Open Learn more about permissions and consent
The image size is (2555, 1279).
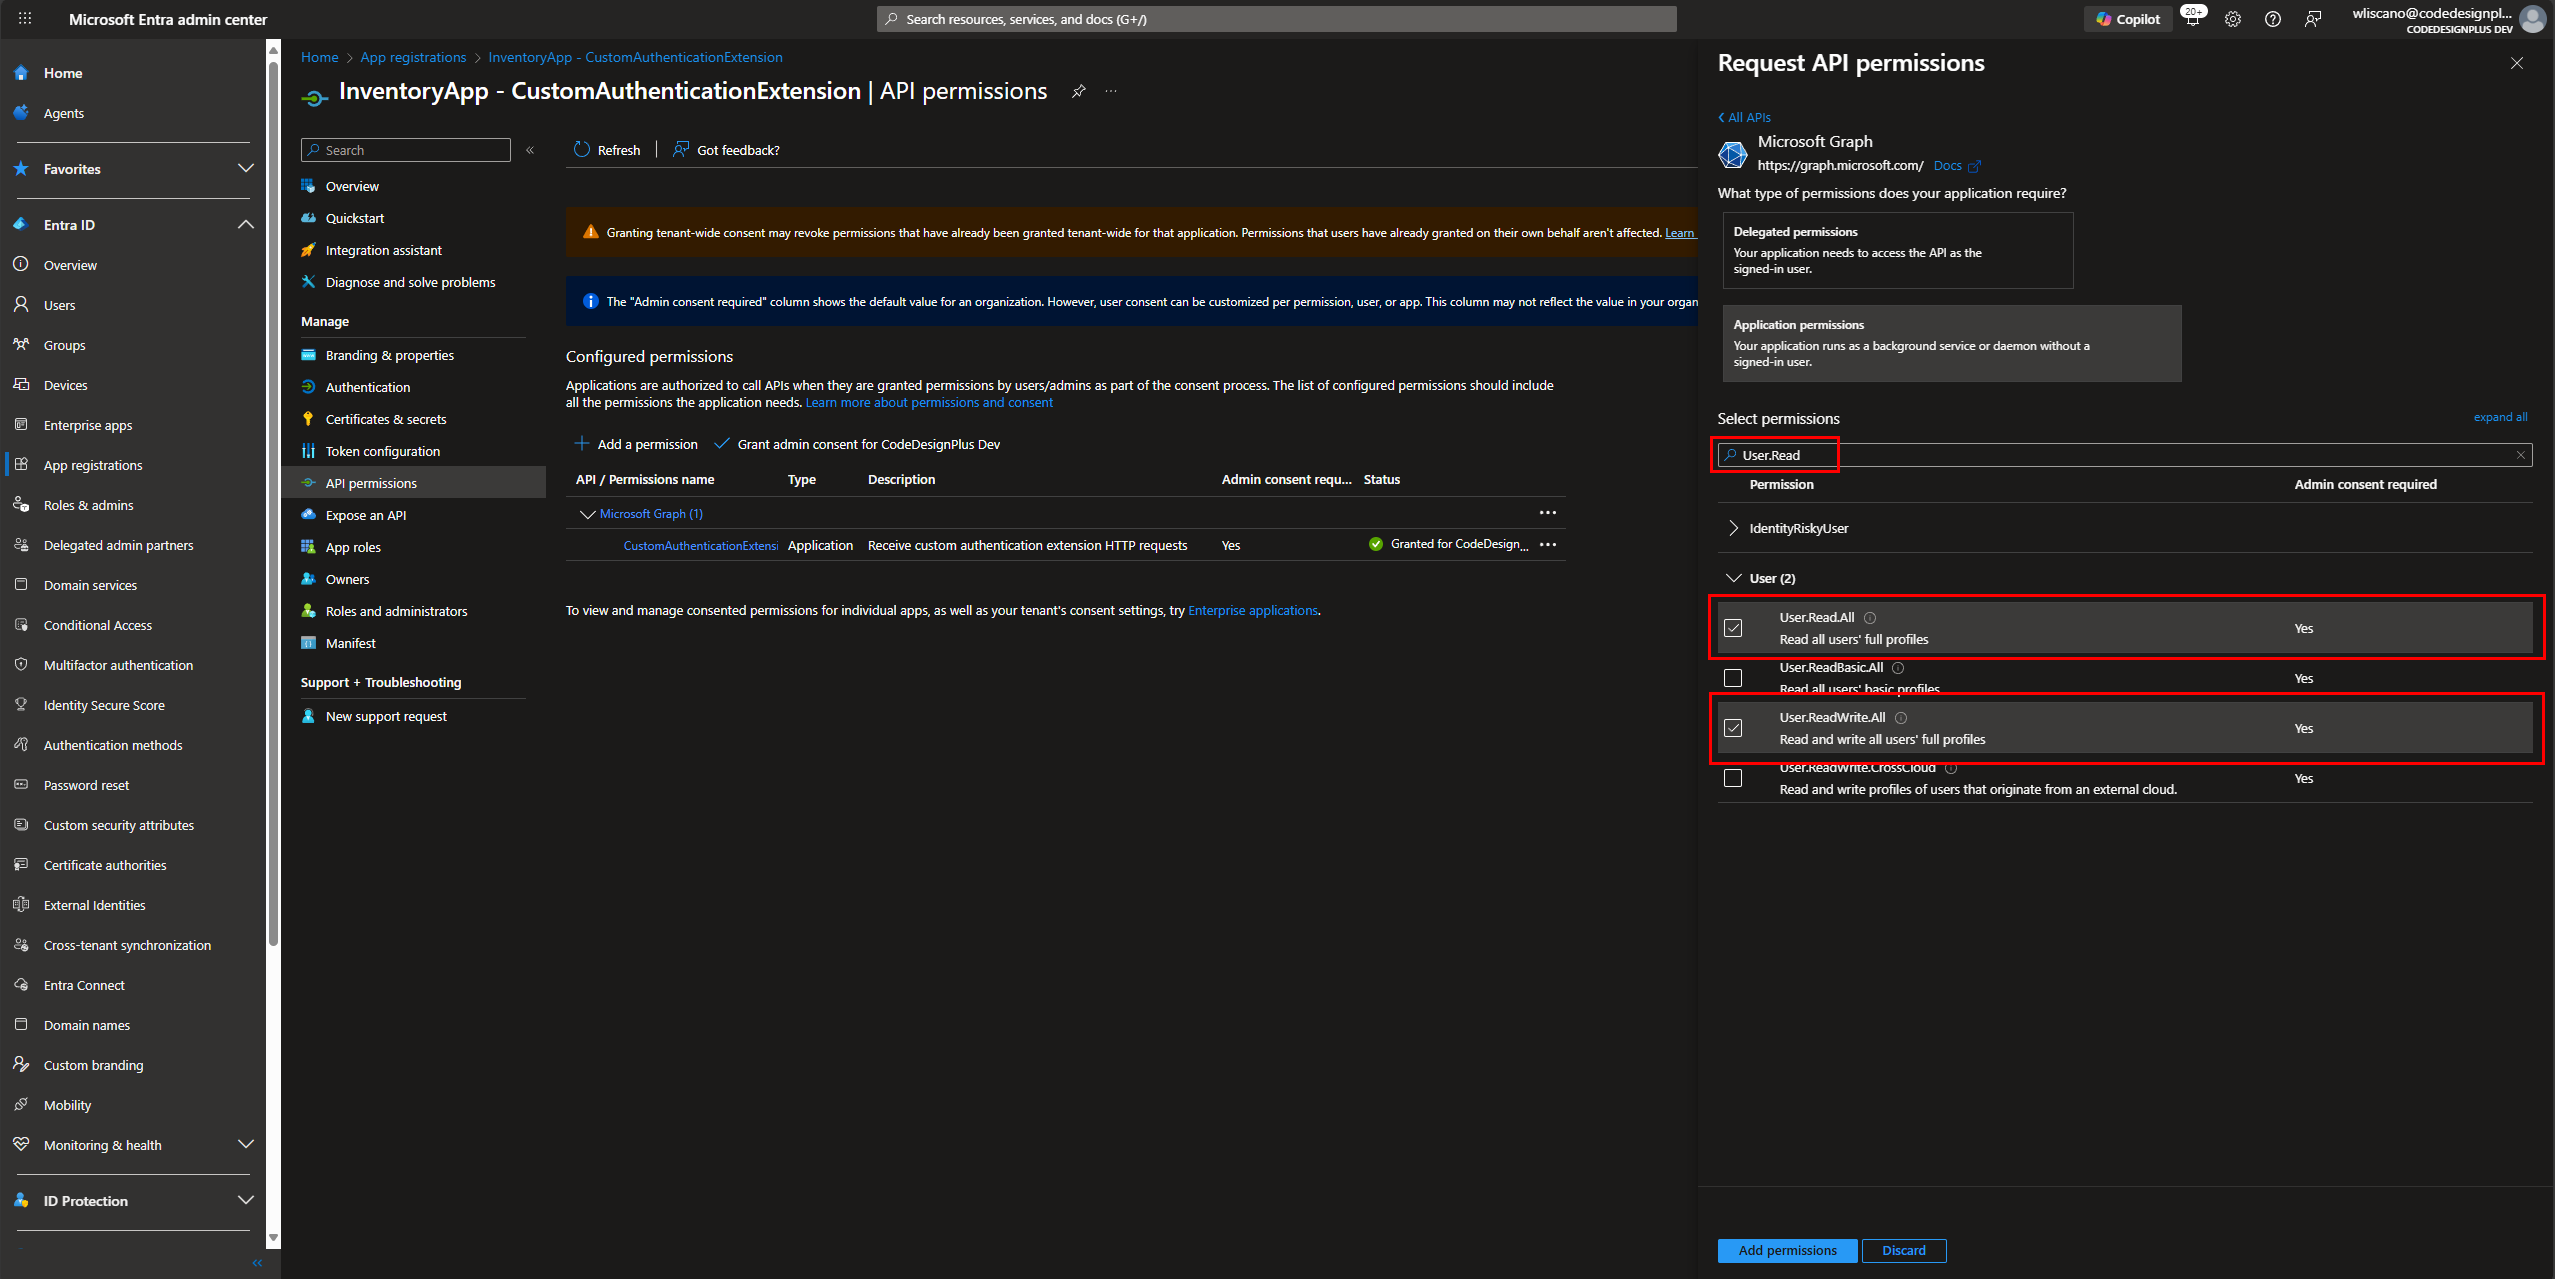[929, 403]
